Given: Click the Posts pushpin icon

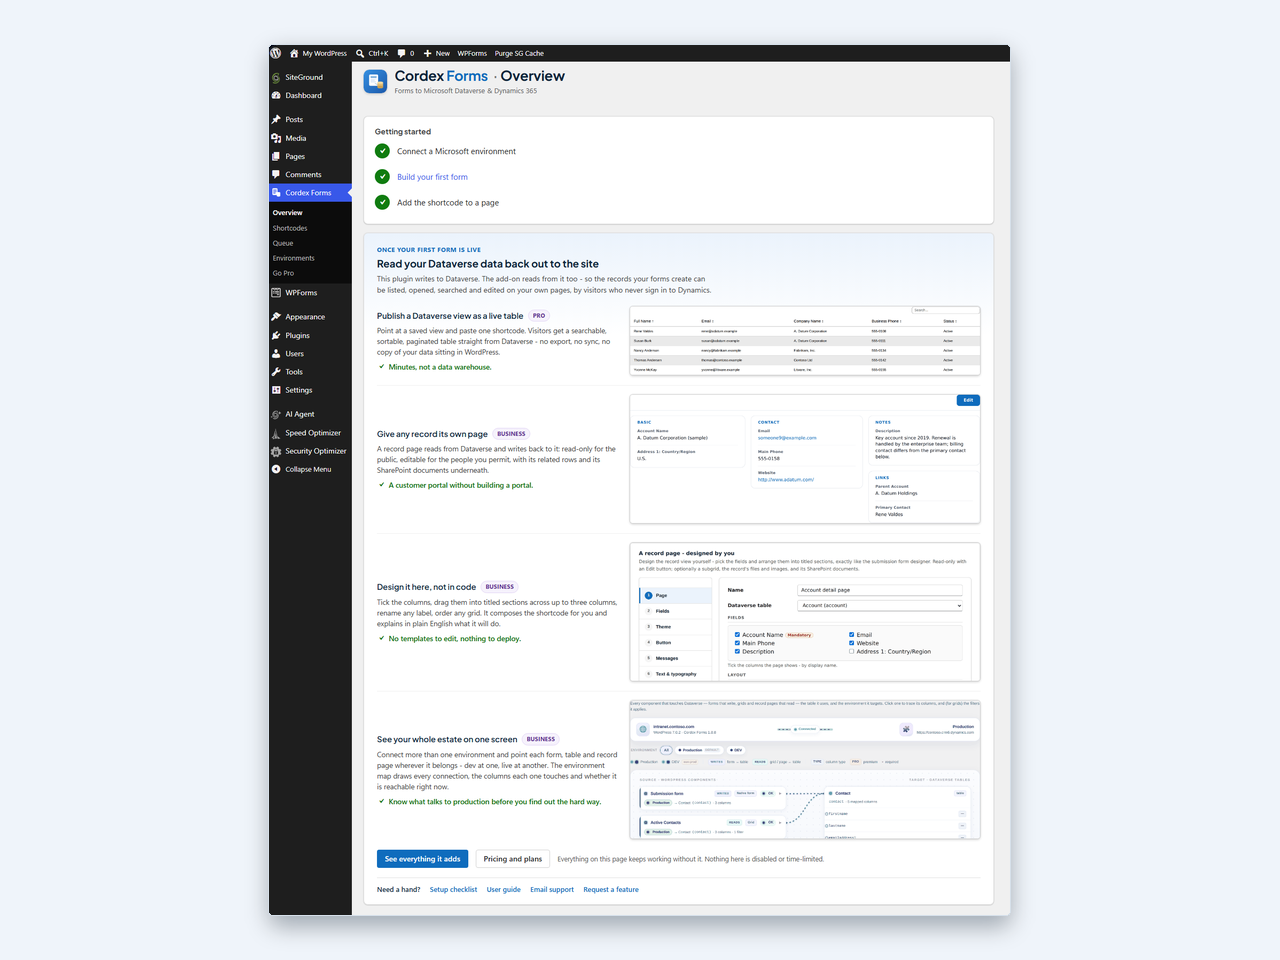Looking at the screenshot, I should pos(276,119).
